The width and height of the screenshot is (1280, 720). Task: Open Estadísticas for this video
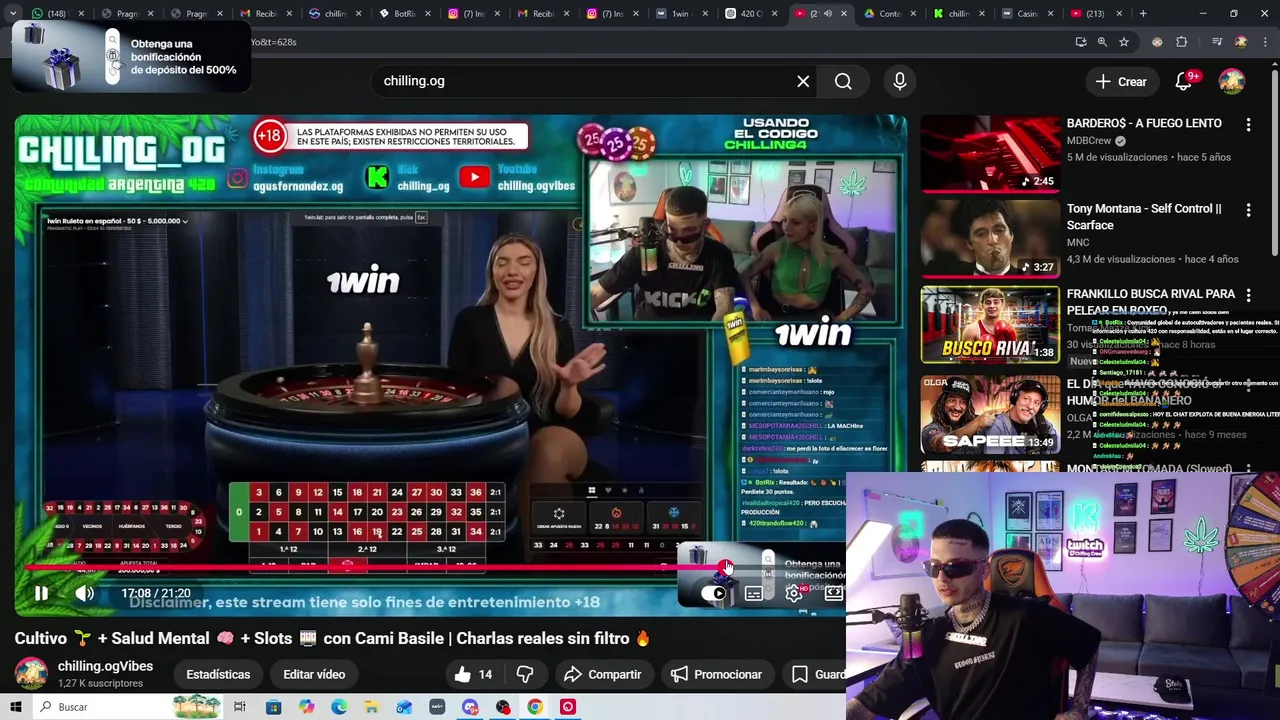[x=218, y=674]
